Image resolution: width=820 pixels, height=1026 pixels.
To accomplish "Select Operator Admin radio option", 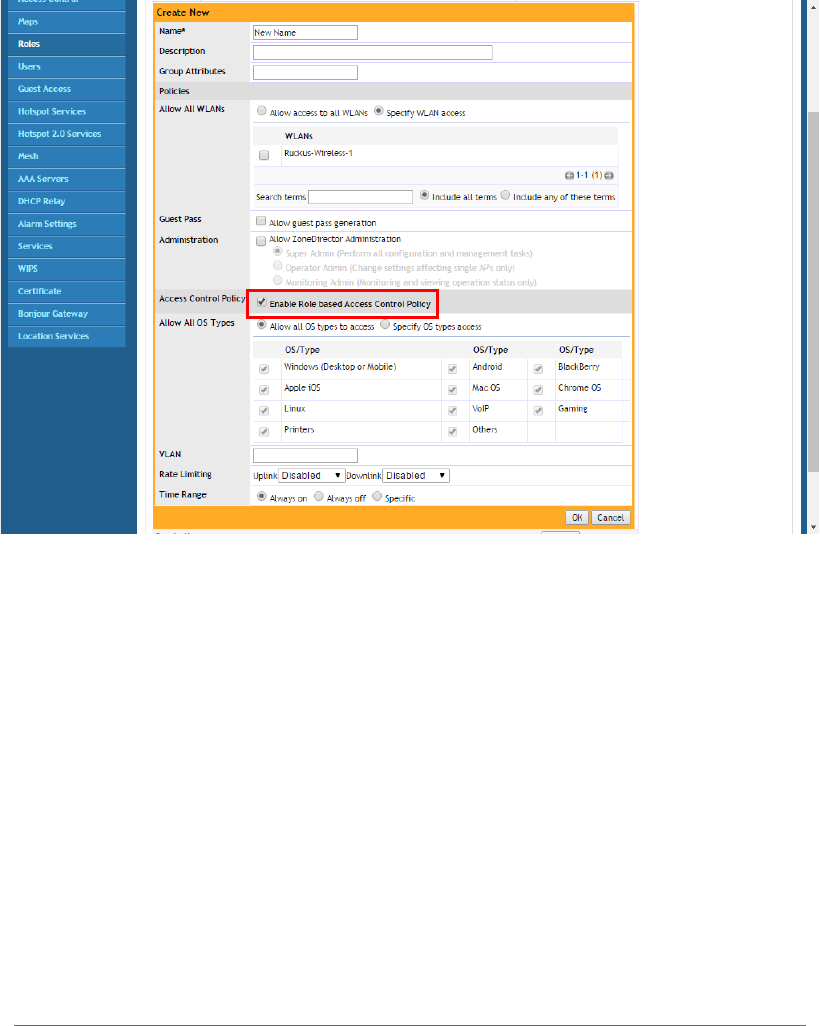I will [277, 266].
